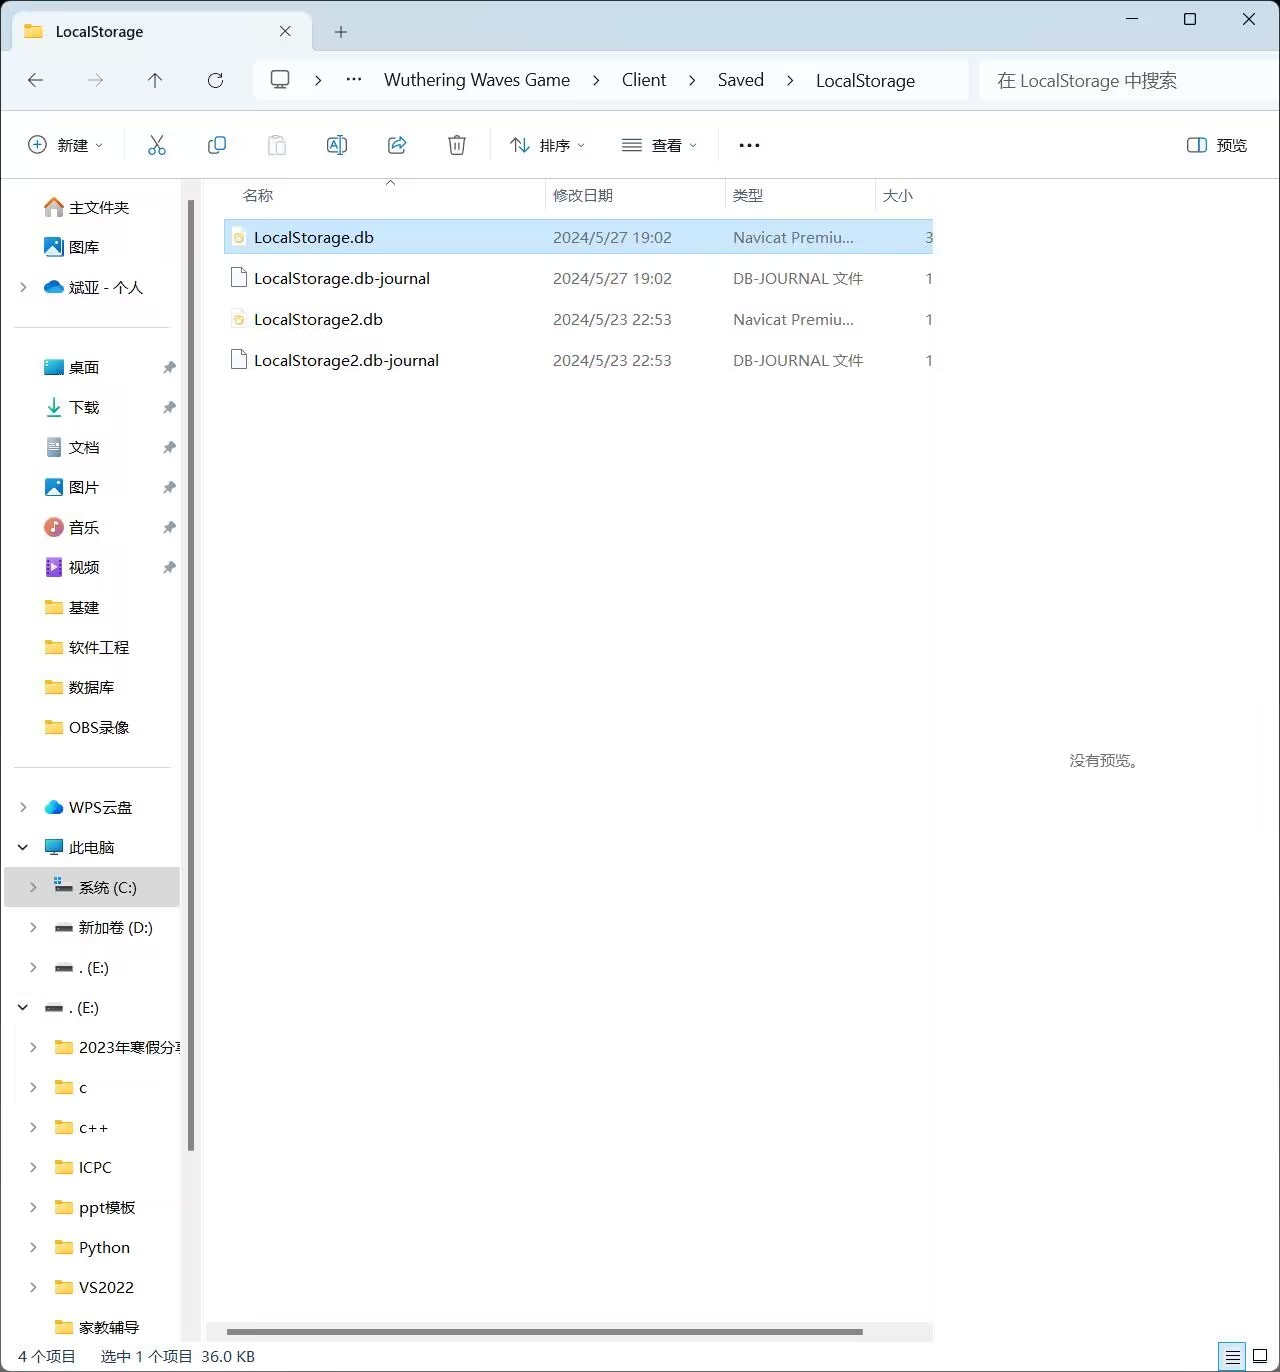This screenshot has height=1372, width=1280.
Task: Select the 2023年寒假 folder in tree
Action: tap(117, 1047)
